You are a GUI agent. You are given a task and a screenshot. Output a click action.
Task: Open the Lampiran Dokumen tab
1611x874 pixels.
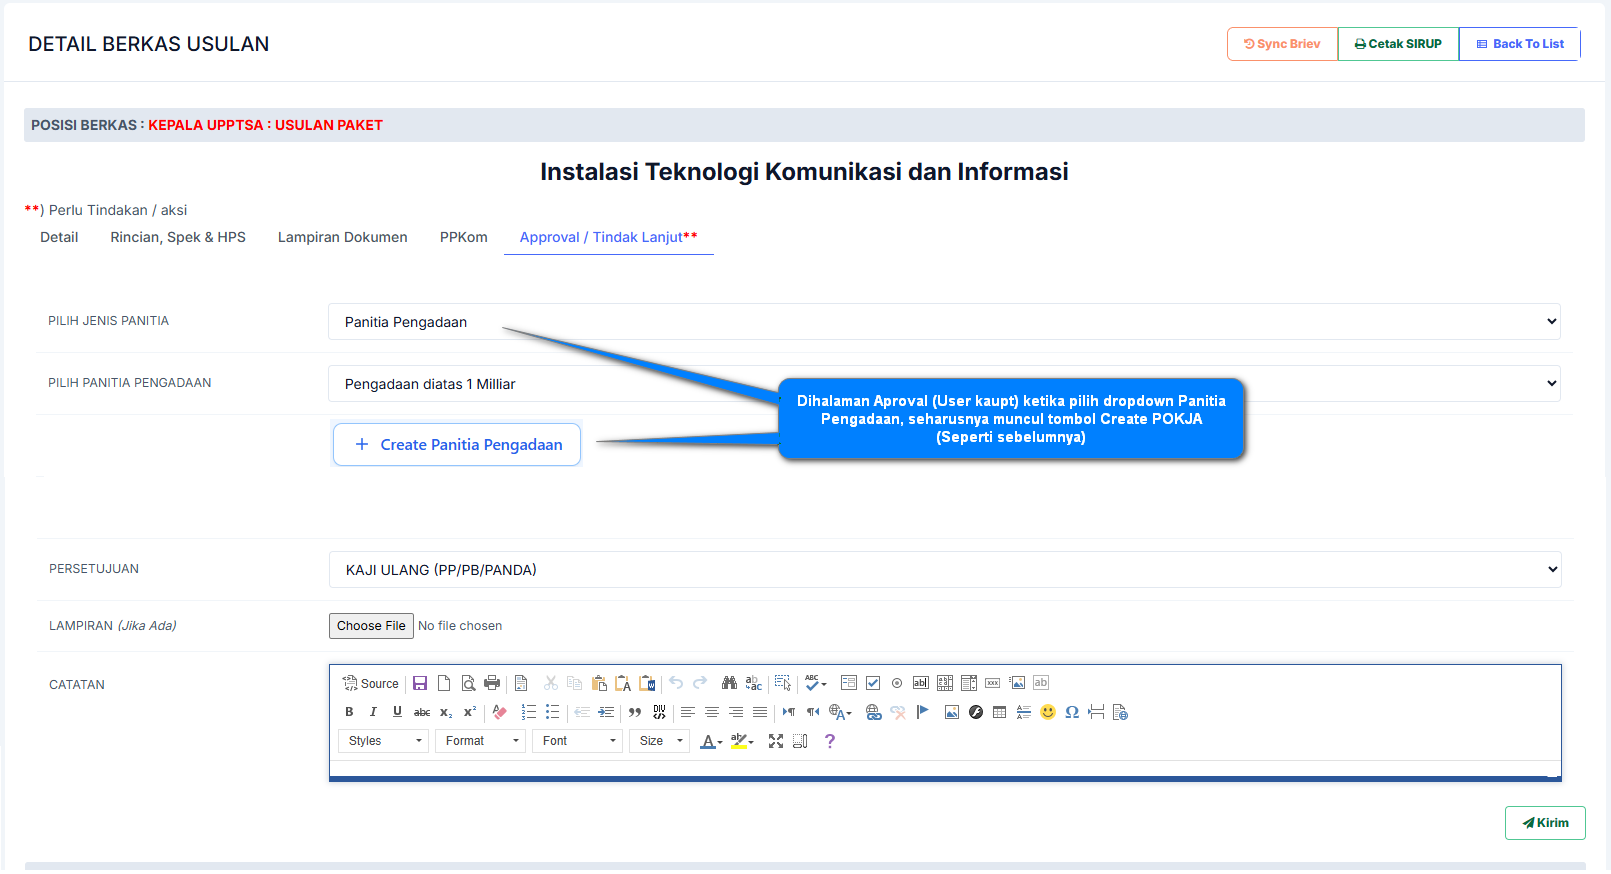[x=342, y=237]
